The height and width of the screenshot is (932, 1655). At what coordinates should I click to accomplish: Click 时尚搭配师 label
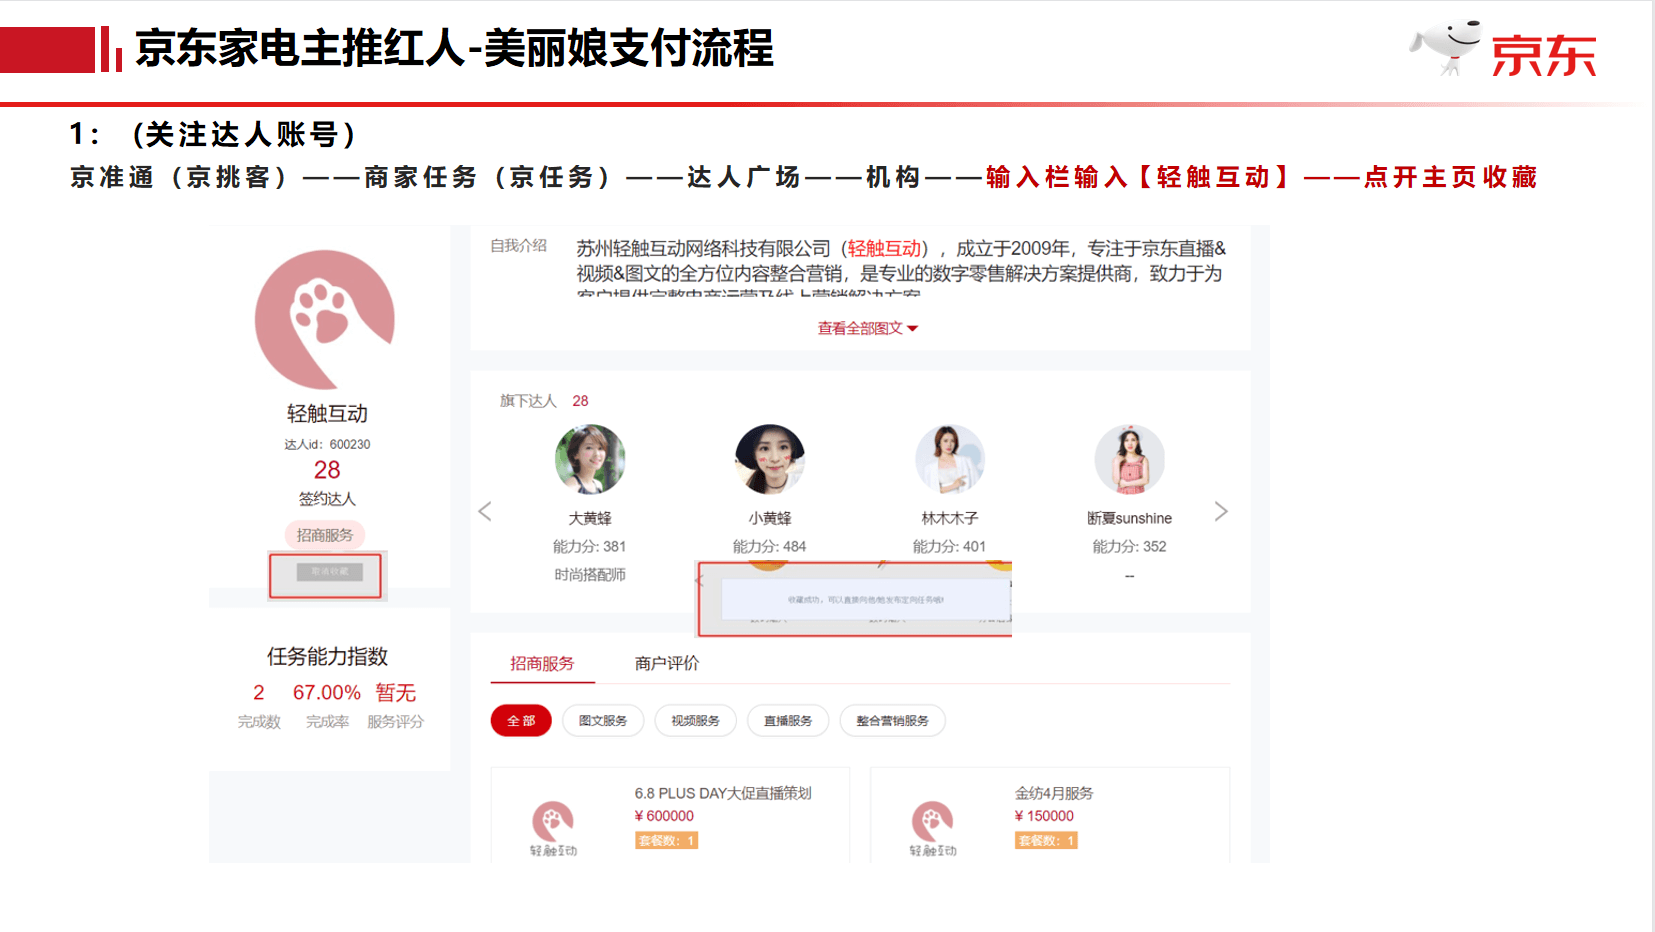[x=590, y=574]
